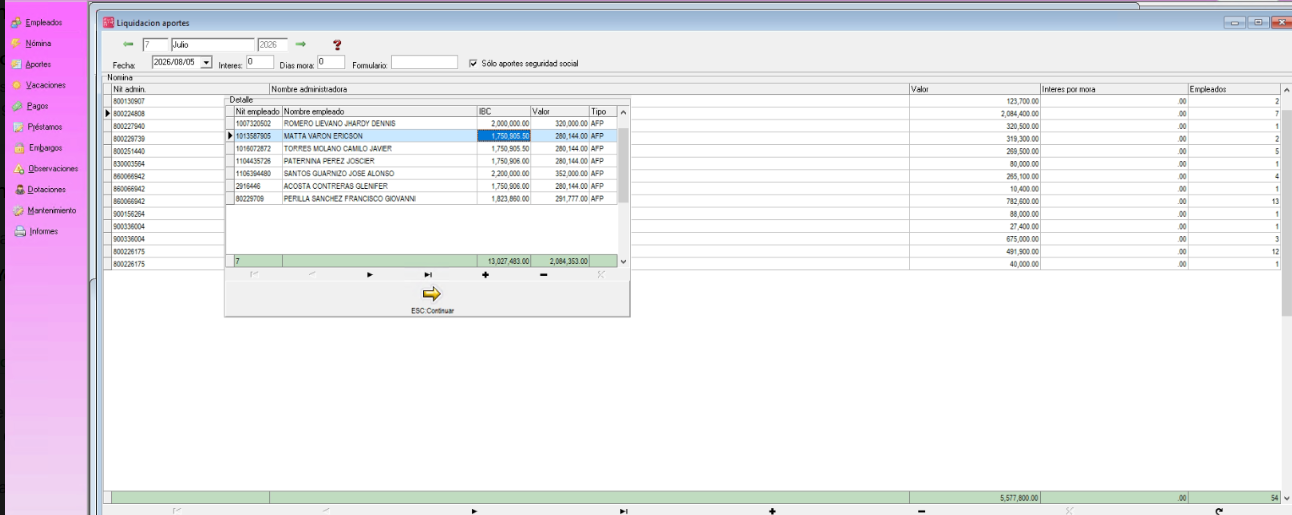Click IBC column header in Detalle
The height and width of the screenshot is (515, 1292).
click(x=503, y=111)
